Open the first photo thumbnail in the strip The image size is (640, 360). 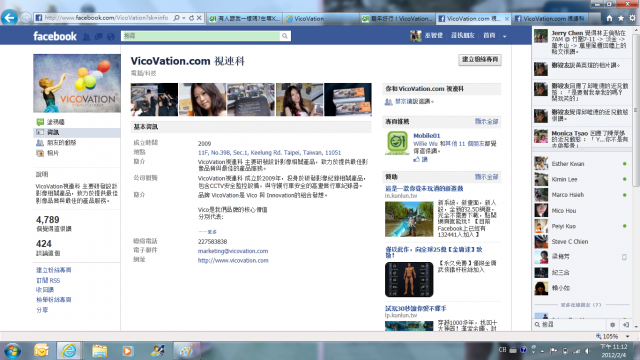click(x=154, y=100)
